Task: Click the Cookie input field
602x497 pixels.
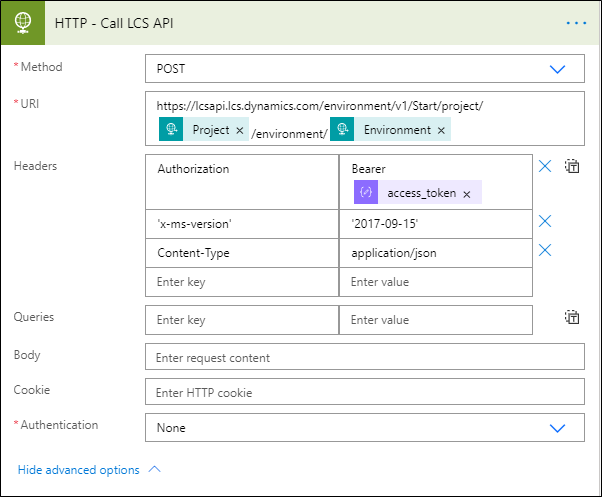Action: tap(364, 390)
